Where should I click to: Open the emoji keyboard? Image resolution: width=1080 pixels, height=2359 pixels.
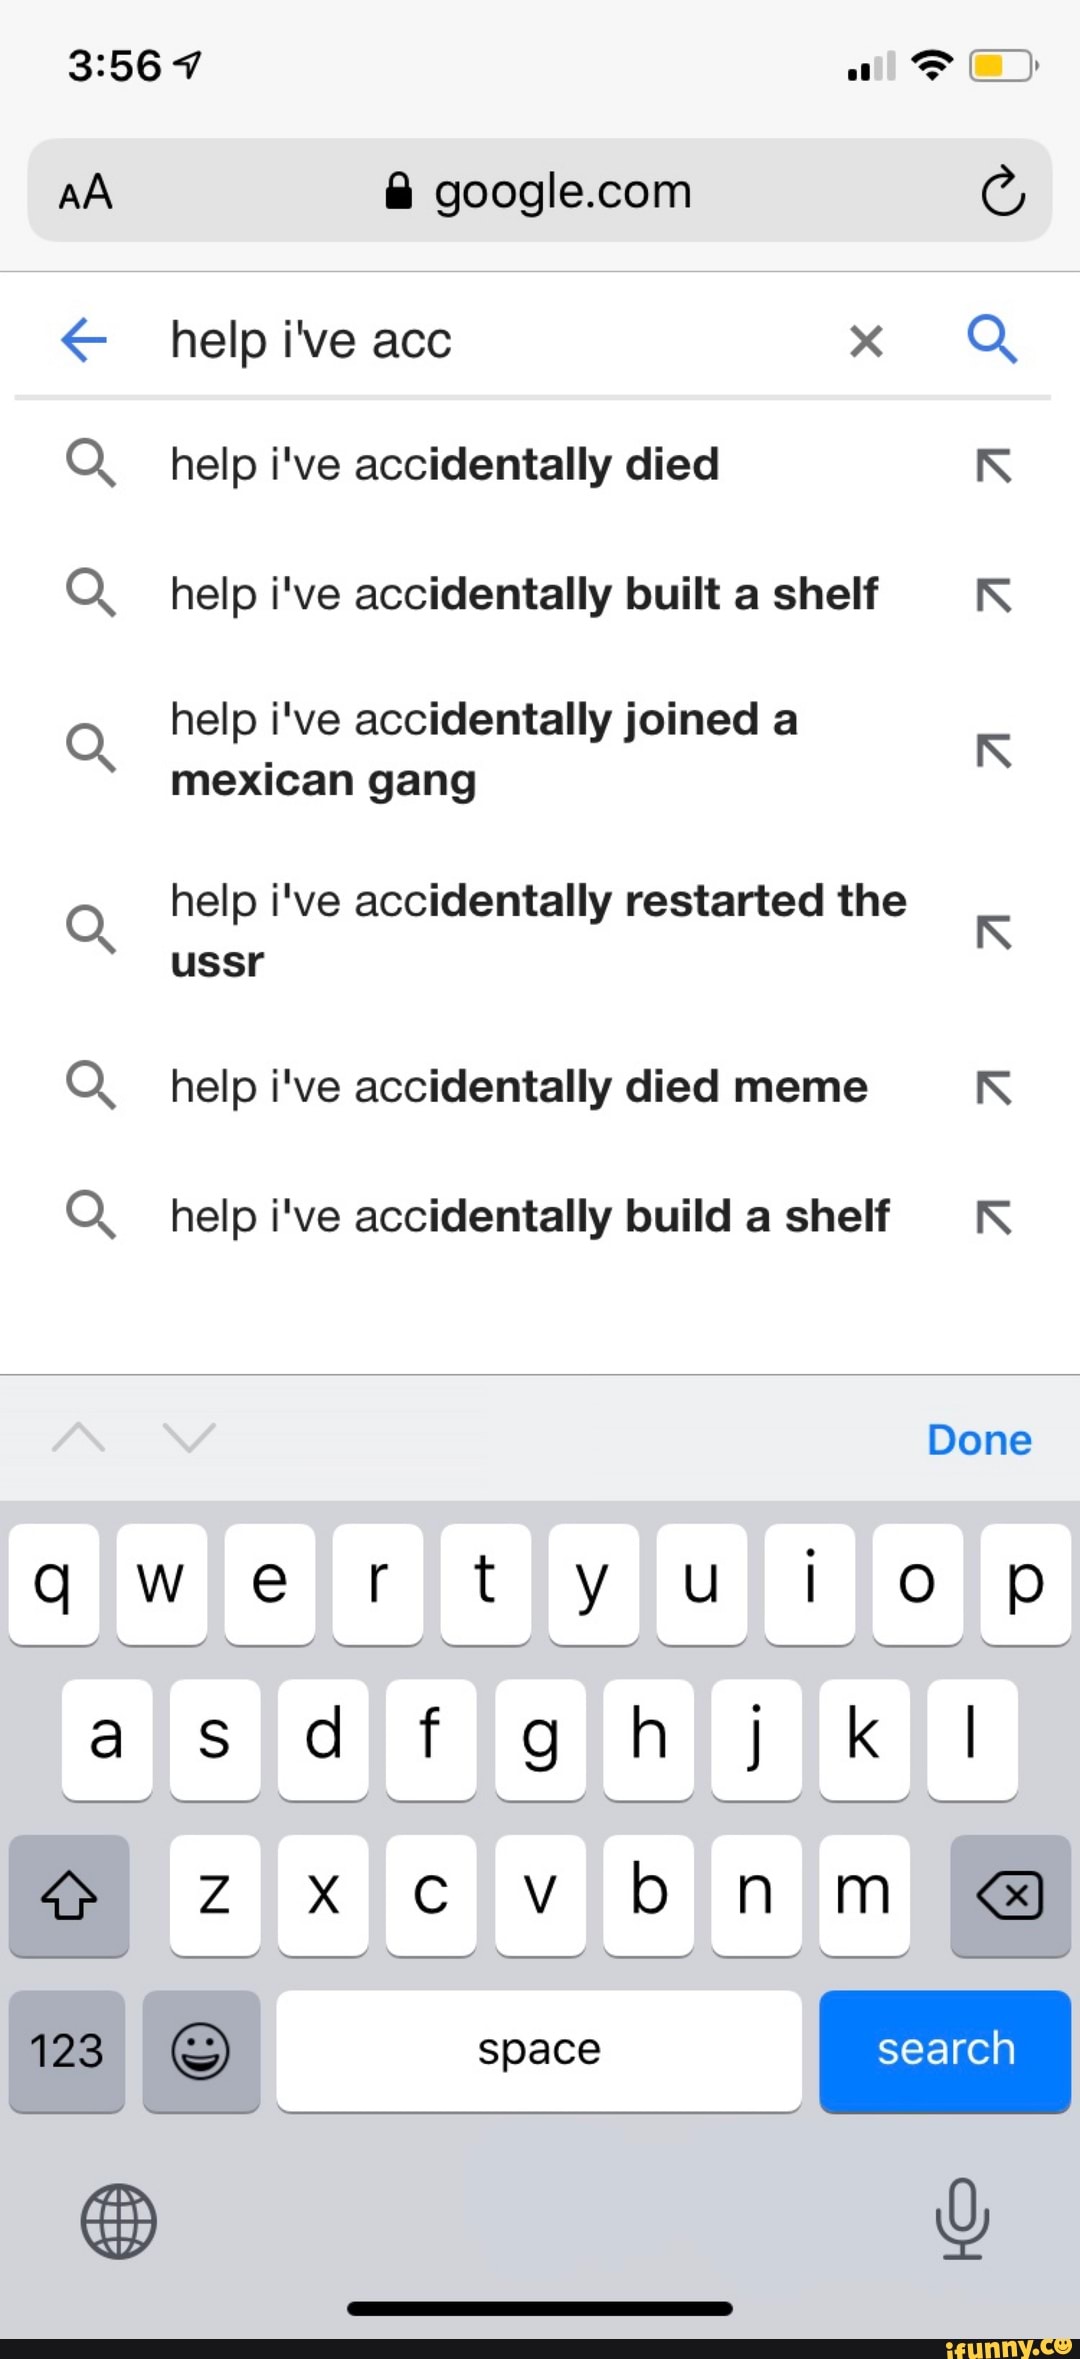tap(201, 2051)
